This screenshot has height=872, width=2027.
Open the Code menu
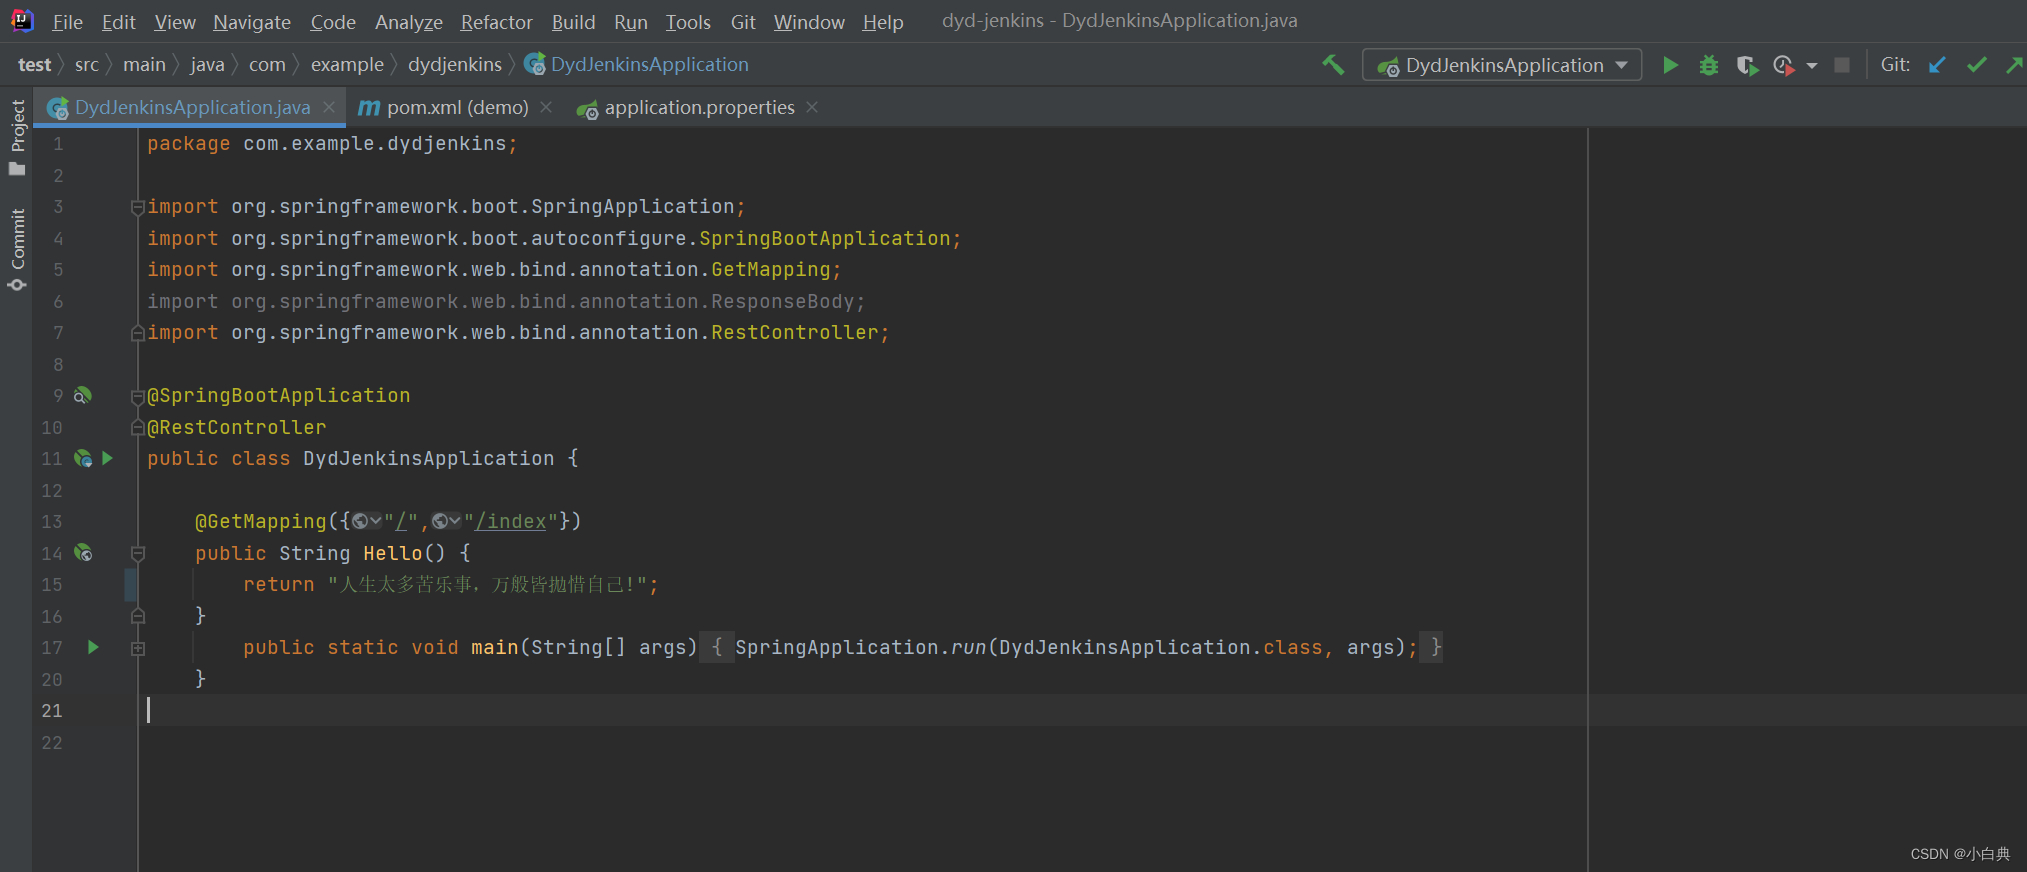(x=333, y=22)
